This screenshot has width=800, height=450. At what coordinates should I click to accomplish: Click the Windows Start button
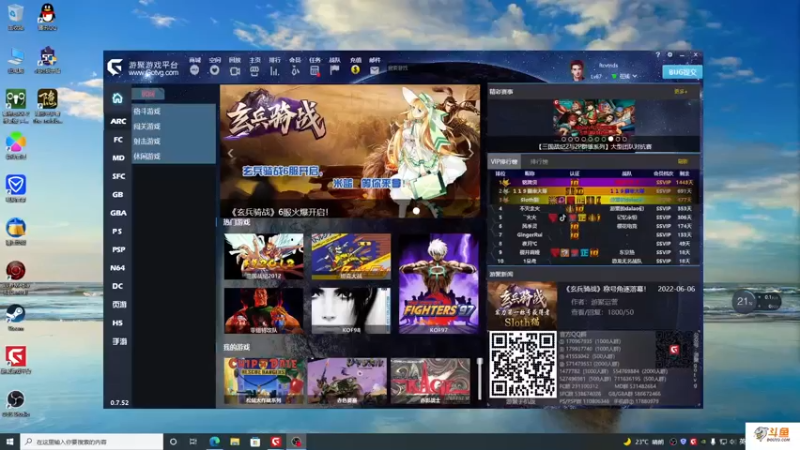tap(10, 441)
